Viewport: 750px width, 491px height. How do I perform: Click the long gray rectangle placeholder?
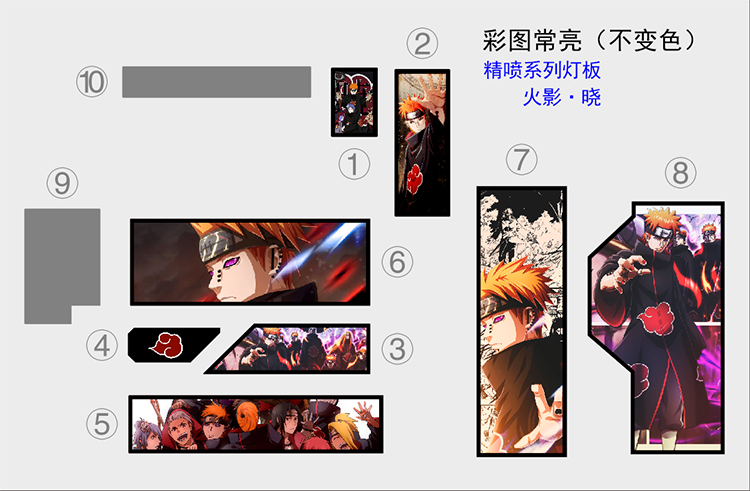tap(217, 82)
